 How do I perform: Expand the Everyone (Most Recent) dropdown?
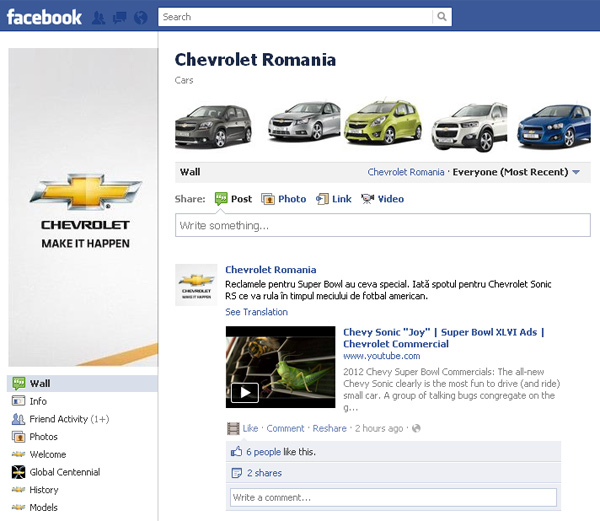pyautogui.click(x=576, y=172)
